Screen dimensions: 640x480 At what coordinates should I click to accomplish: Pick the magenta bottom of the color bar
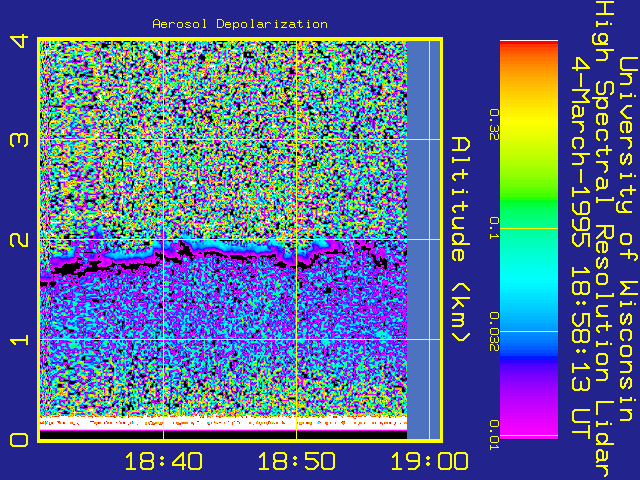[x=529, y=427]
